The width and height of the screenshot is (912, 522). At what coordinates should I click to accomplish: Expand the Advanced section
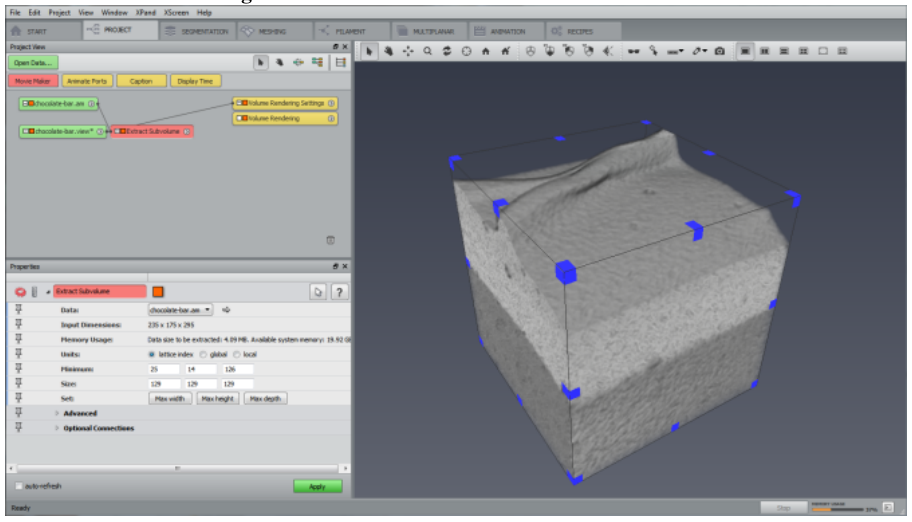point(57,413)
